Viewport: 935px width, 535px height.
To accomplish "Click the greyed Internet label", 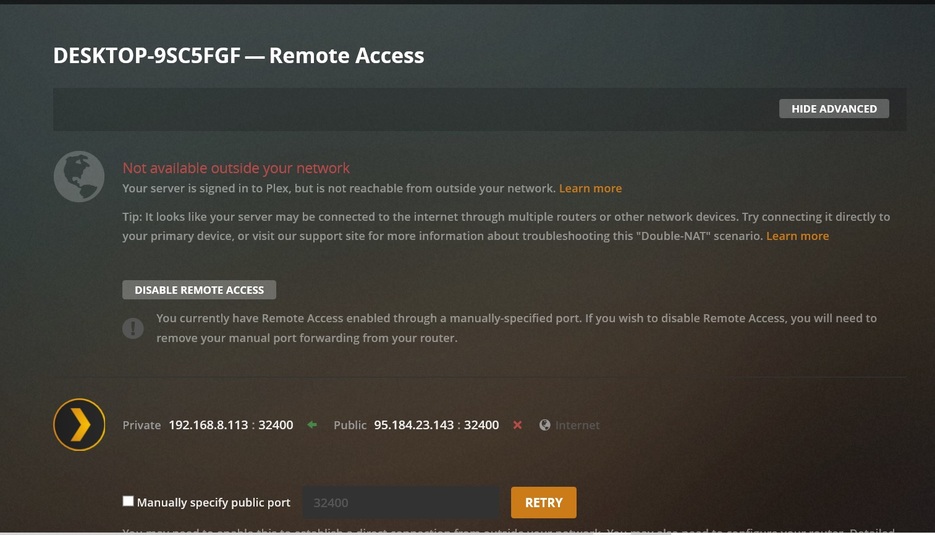I will tap(577, 425).
